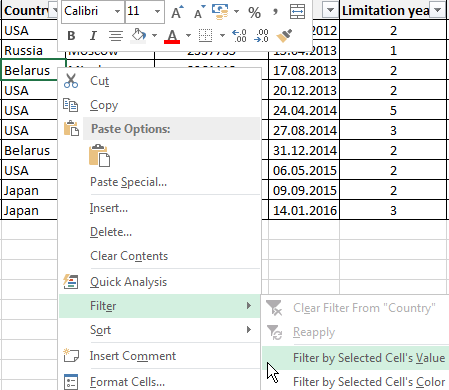Click the Format Cells icon
This screenshot has height=390, width=449.
71,382
